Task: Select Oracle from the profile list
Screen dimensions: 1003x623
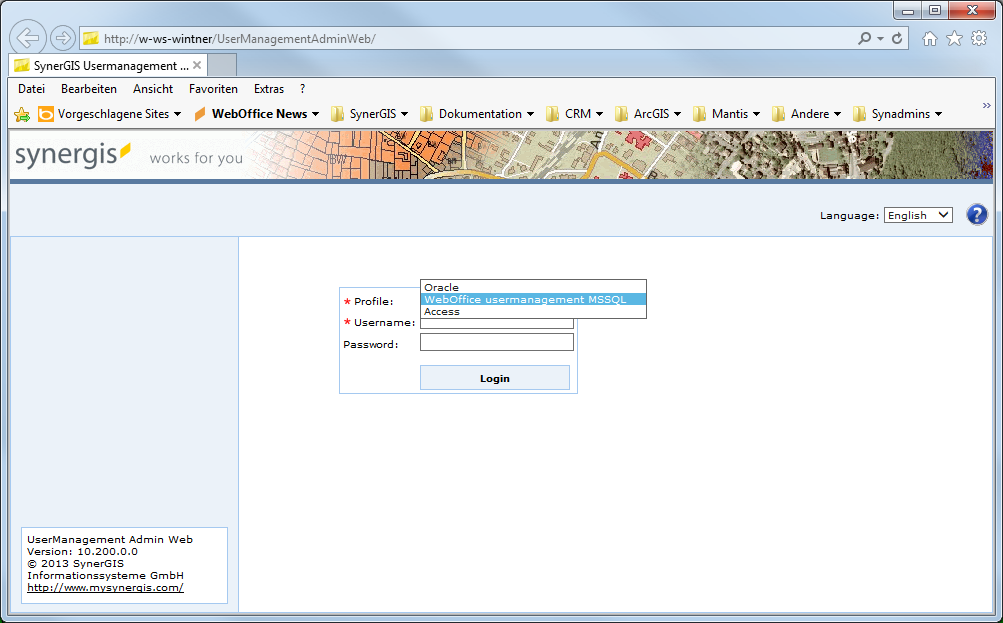Action: click(x=441, y=287)
